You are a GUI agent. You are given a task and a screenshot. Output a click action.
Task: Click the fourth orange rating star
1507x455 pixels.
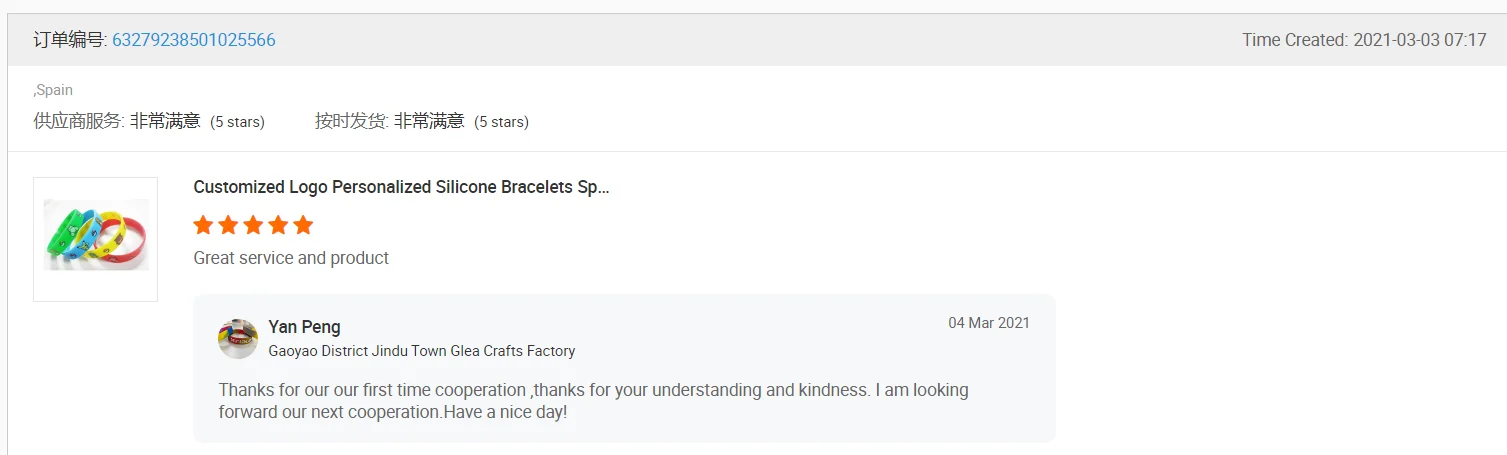(x=279, y=225)
